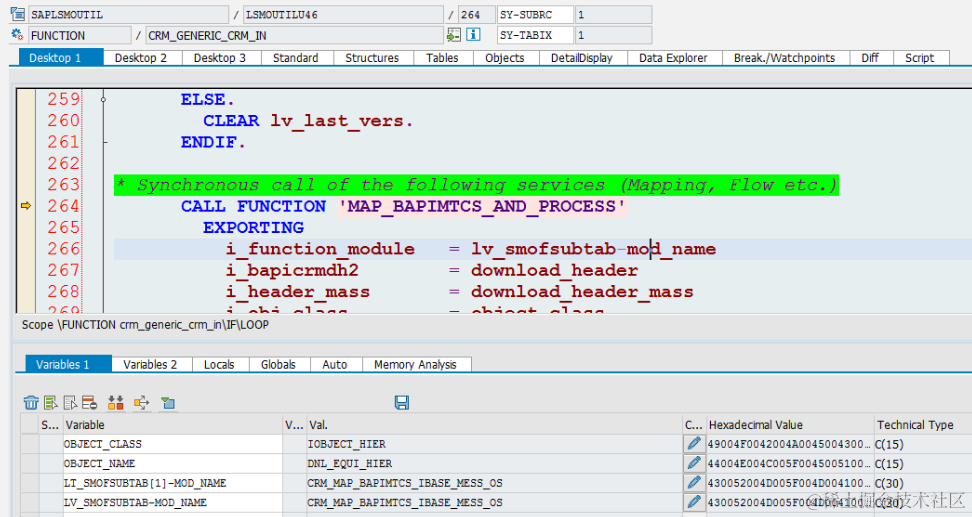
Task: Click the yellow current-line arrow at line 264
Action: [26, 206]
